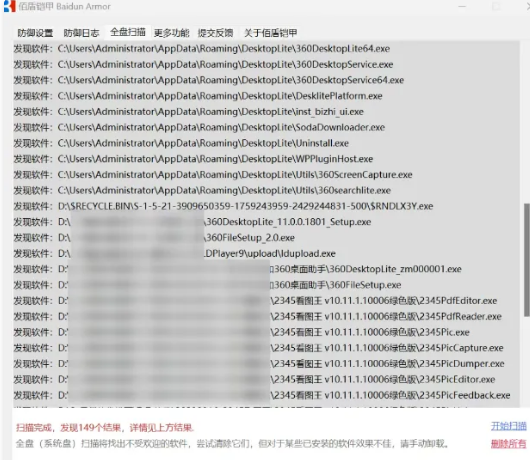Select the 全盘扫描 tab
This screenshot has height=460, width=530.
(x=128, y=32)
